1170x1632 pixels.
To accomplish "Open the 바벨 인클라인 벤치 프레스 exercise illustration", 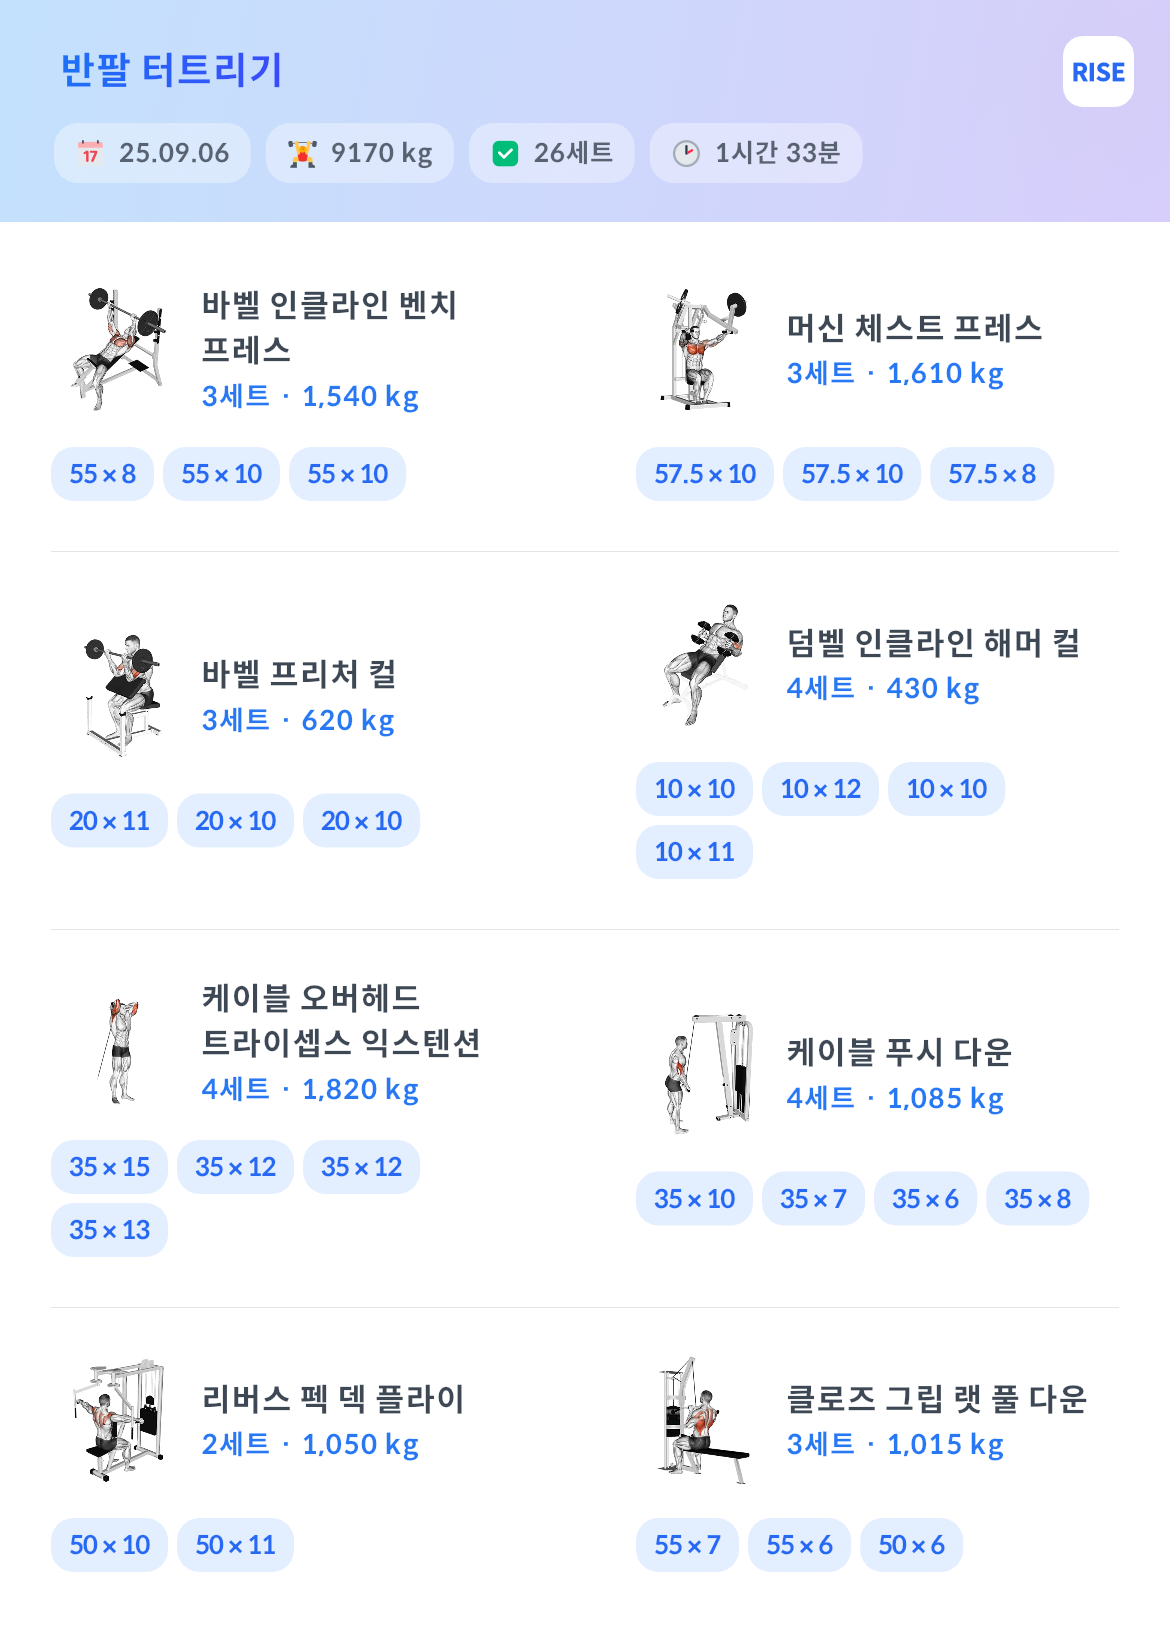I will [x=119, y=350].
